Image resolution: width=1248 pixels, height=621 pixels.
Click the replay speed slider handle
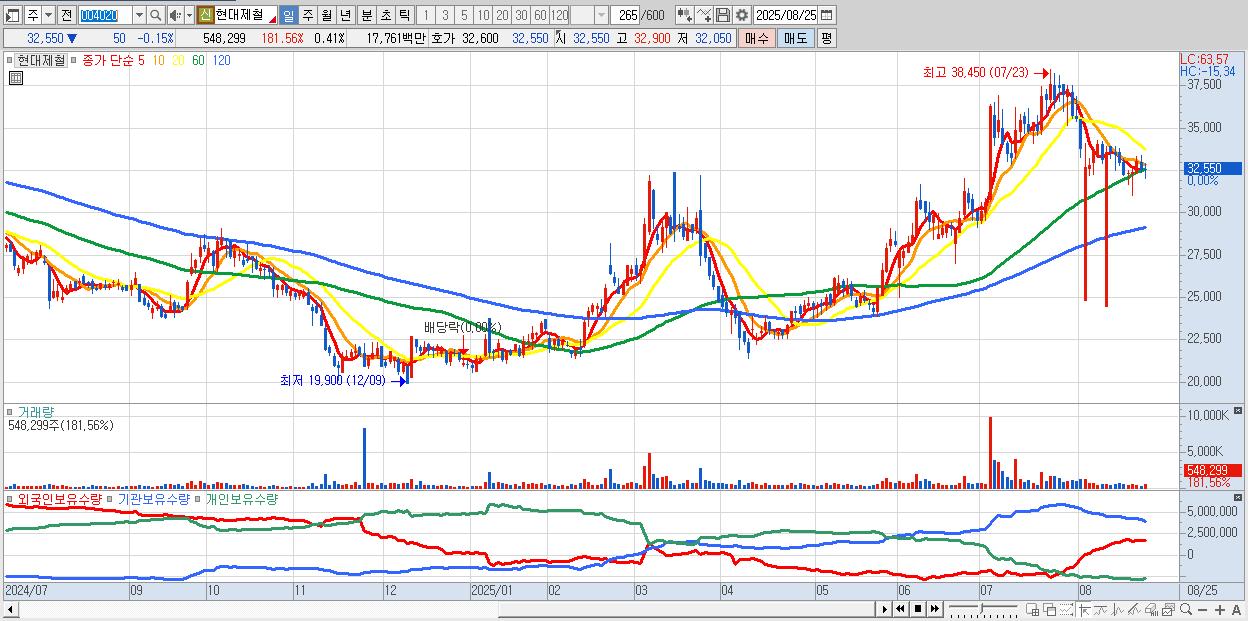point(982,608)
